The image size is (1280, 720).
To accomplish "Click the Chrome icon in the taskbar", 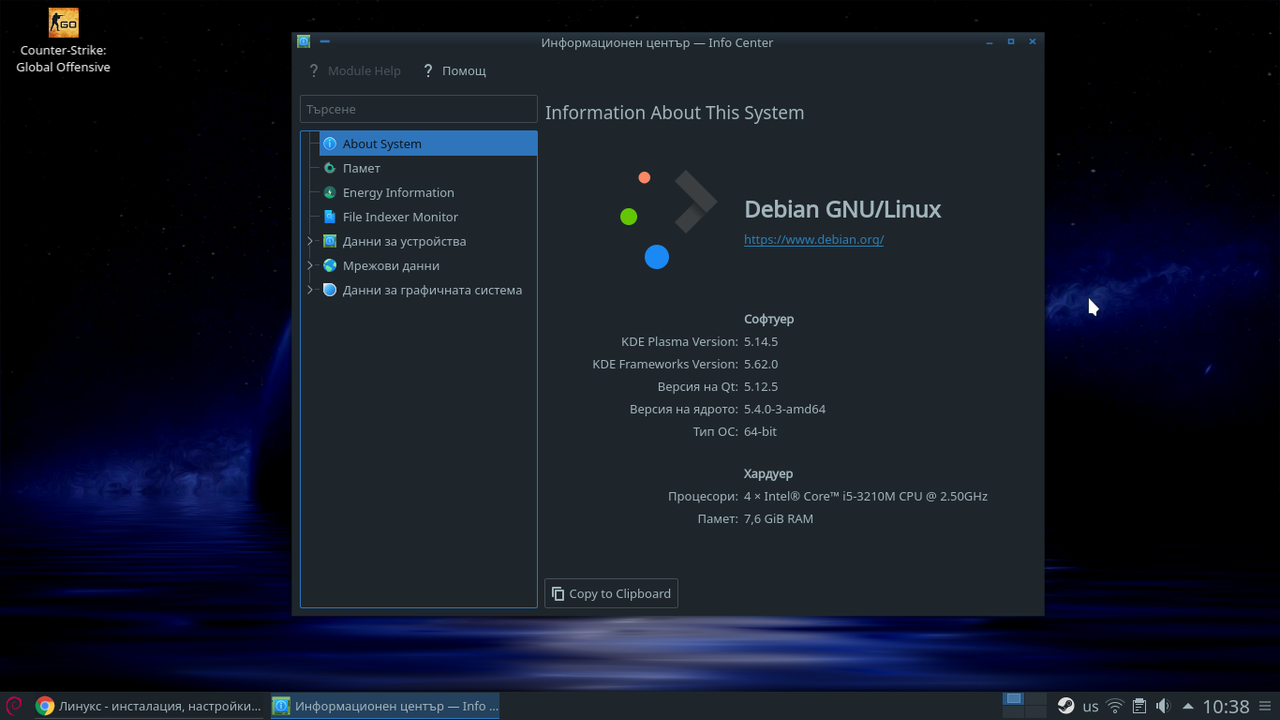I will (45, 706).
